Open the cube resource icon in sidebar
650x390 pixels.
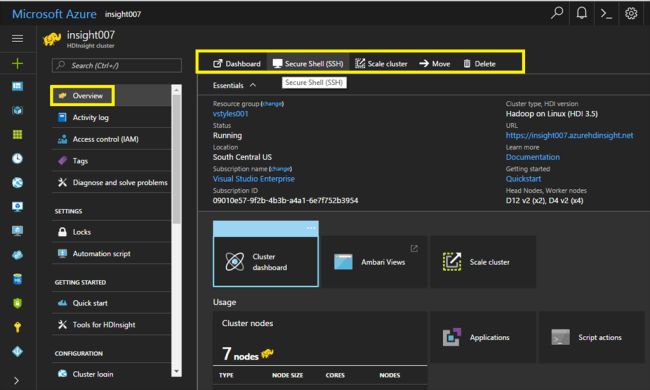coord(17,110)
